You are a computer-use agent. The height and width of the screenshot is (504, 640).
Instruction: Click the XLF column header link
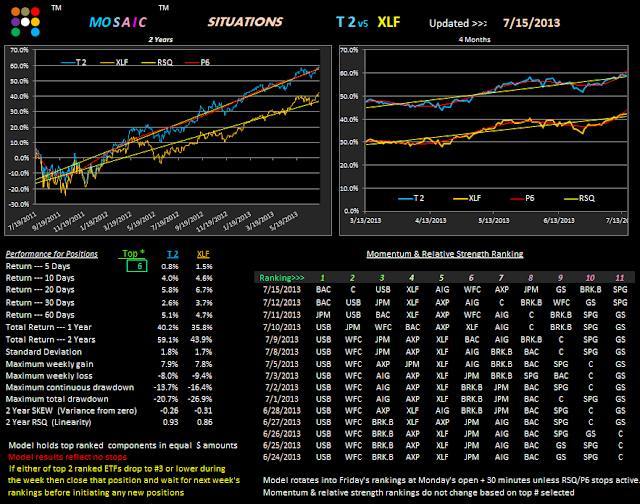[203, 254]
